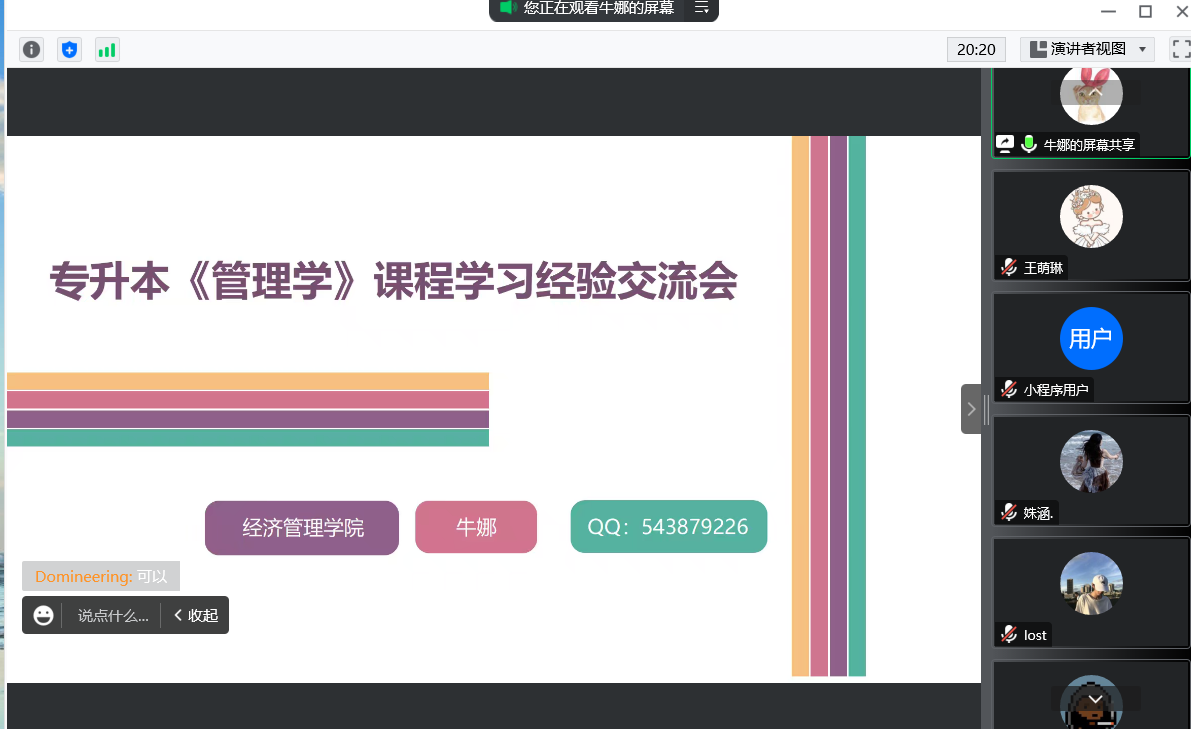Click the blue security shield icon
The height and width of the screenshot is (729, 1191).
[69, 50]
